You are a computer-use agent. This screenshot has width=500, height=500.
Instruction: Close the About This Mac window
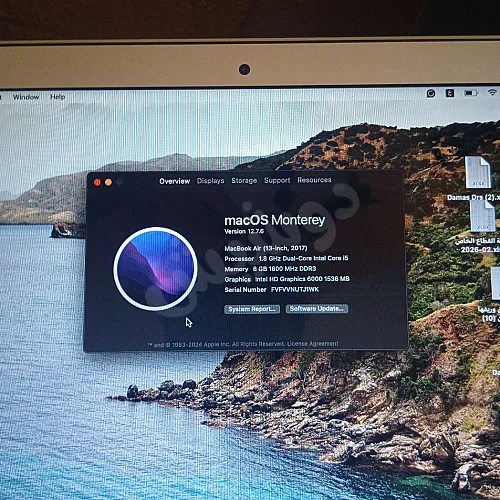[97, 182]
